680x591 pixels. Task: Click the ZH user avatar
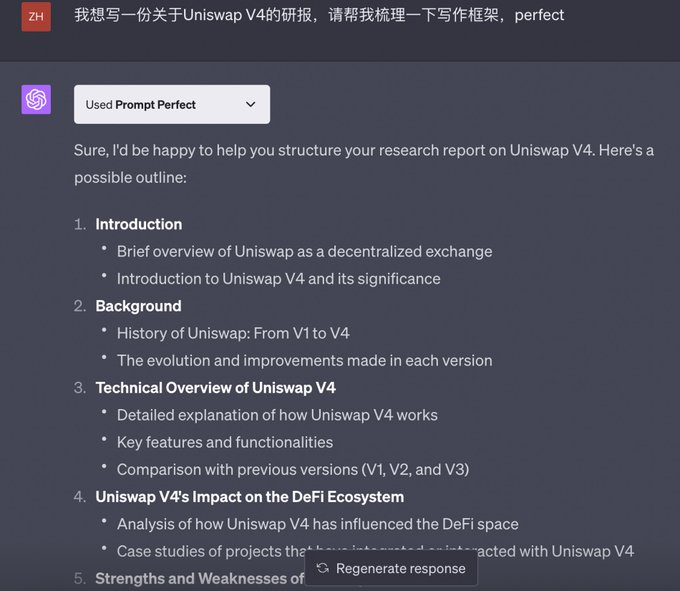click(36, 16)
